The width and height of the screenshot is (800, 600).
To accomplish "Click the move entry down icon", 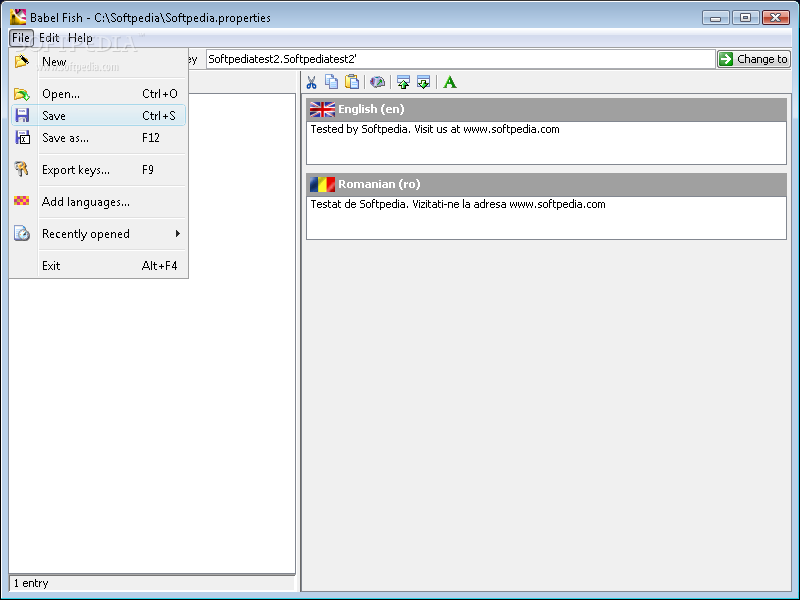I will point(423,82).
